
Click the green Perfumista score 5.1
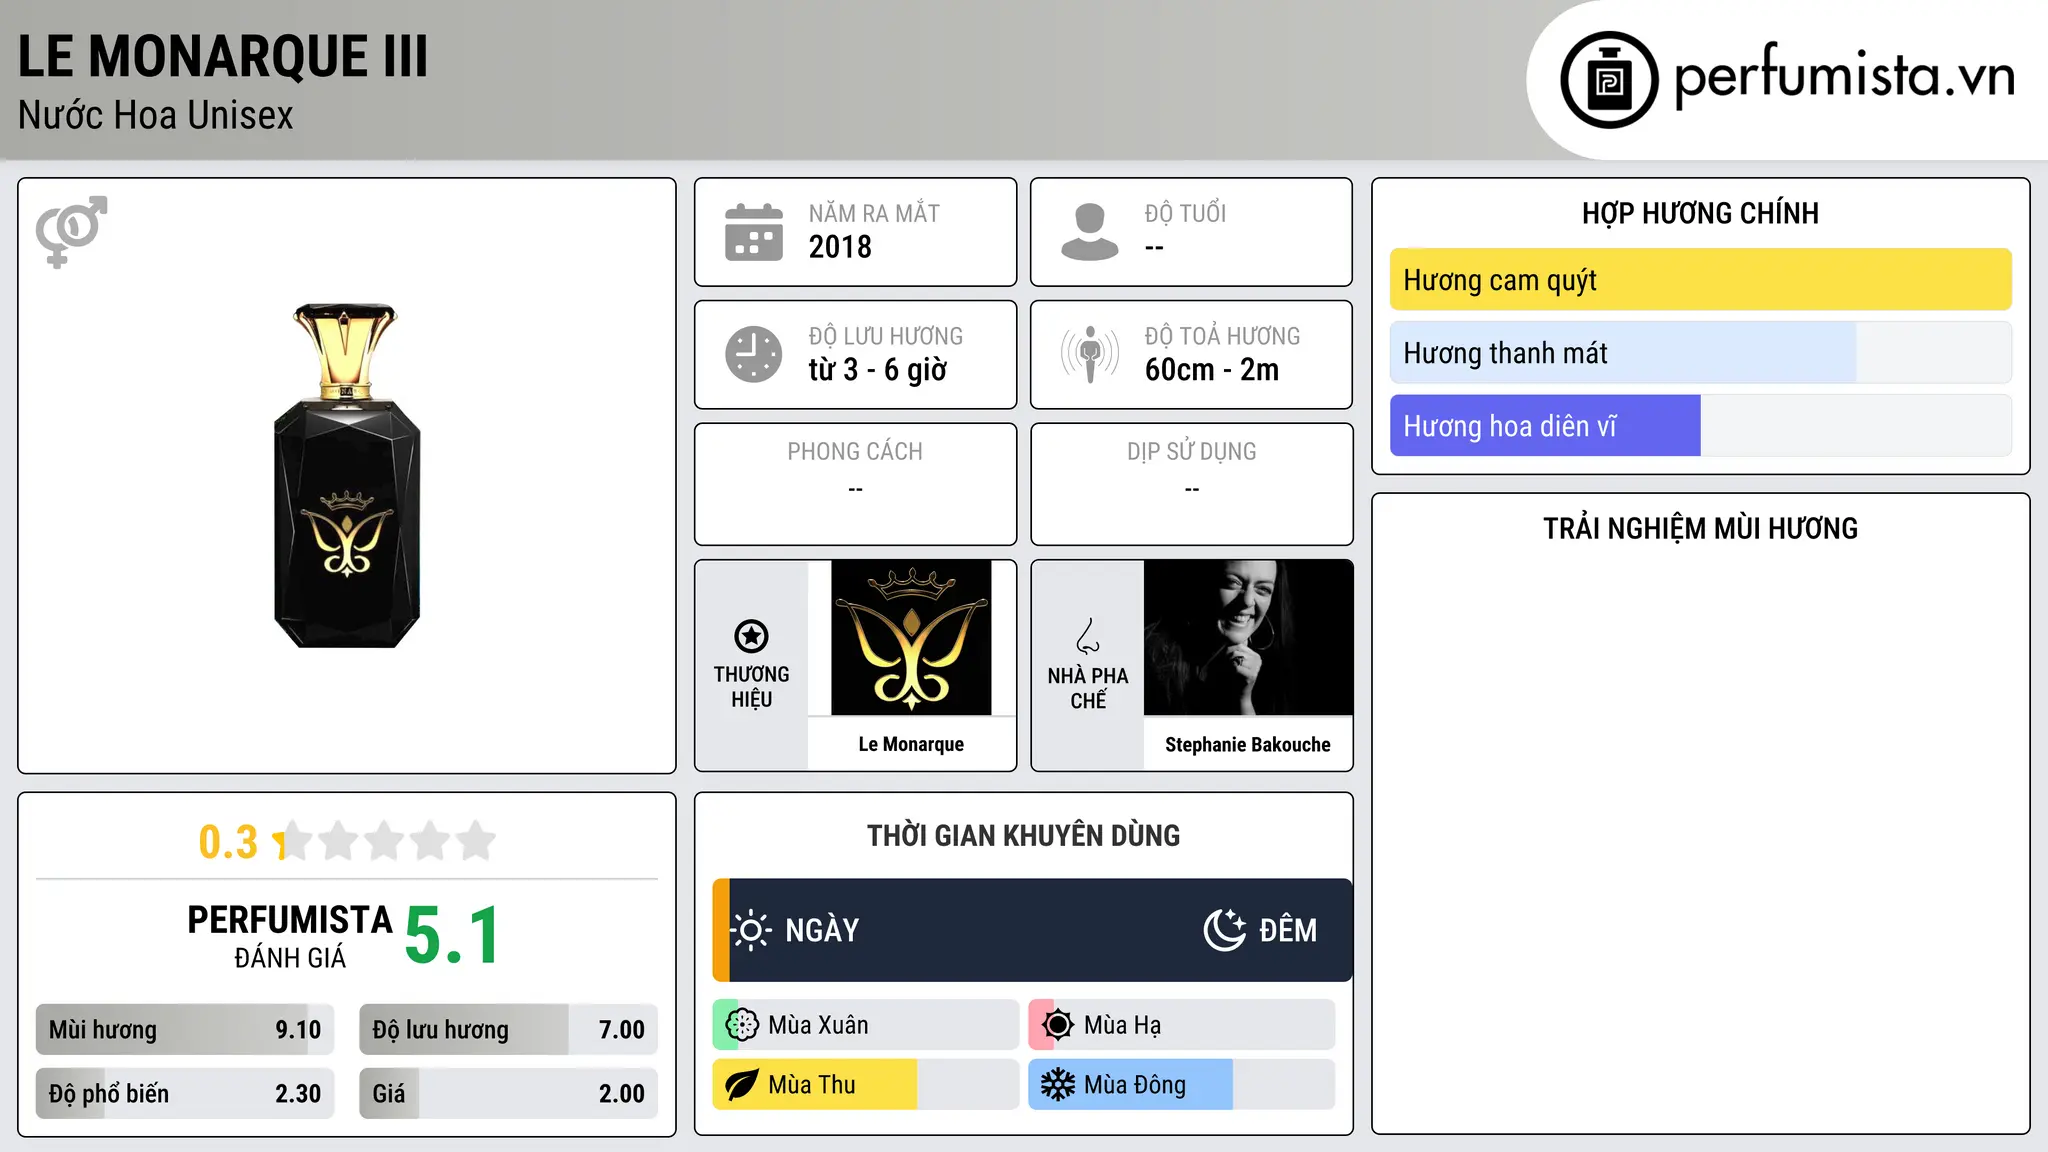[x=452, y=936]
